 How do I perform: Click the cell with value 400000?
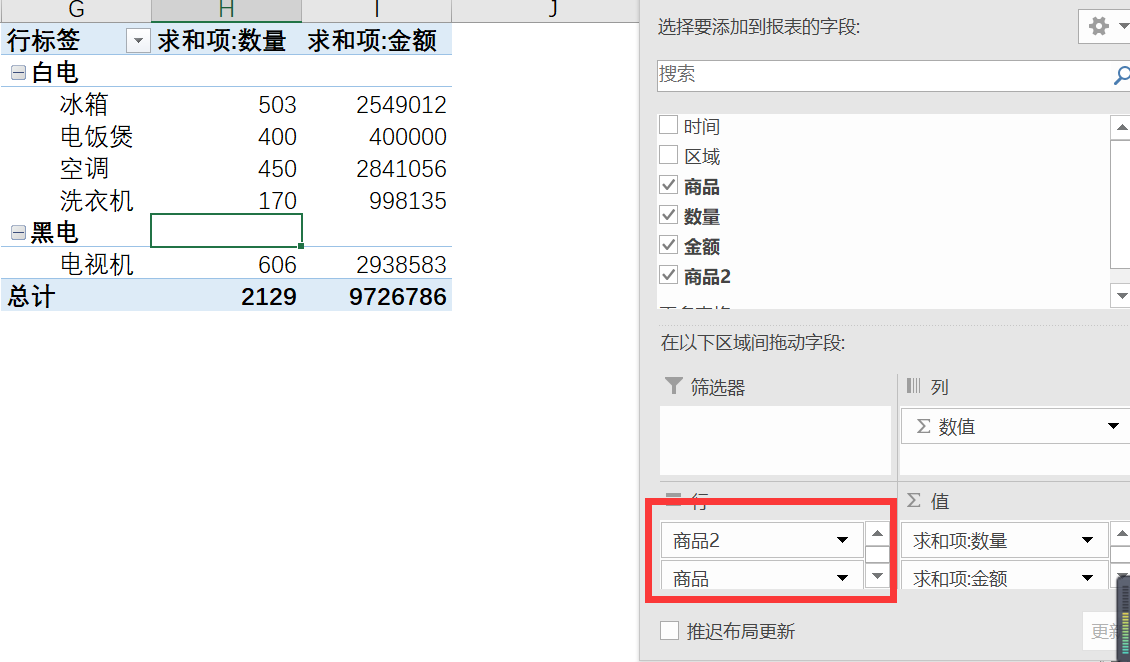point(377,136)
